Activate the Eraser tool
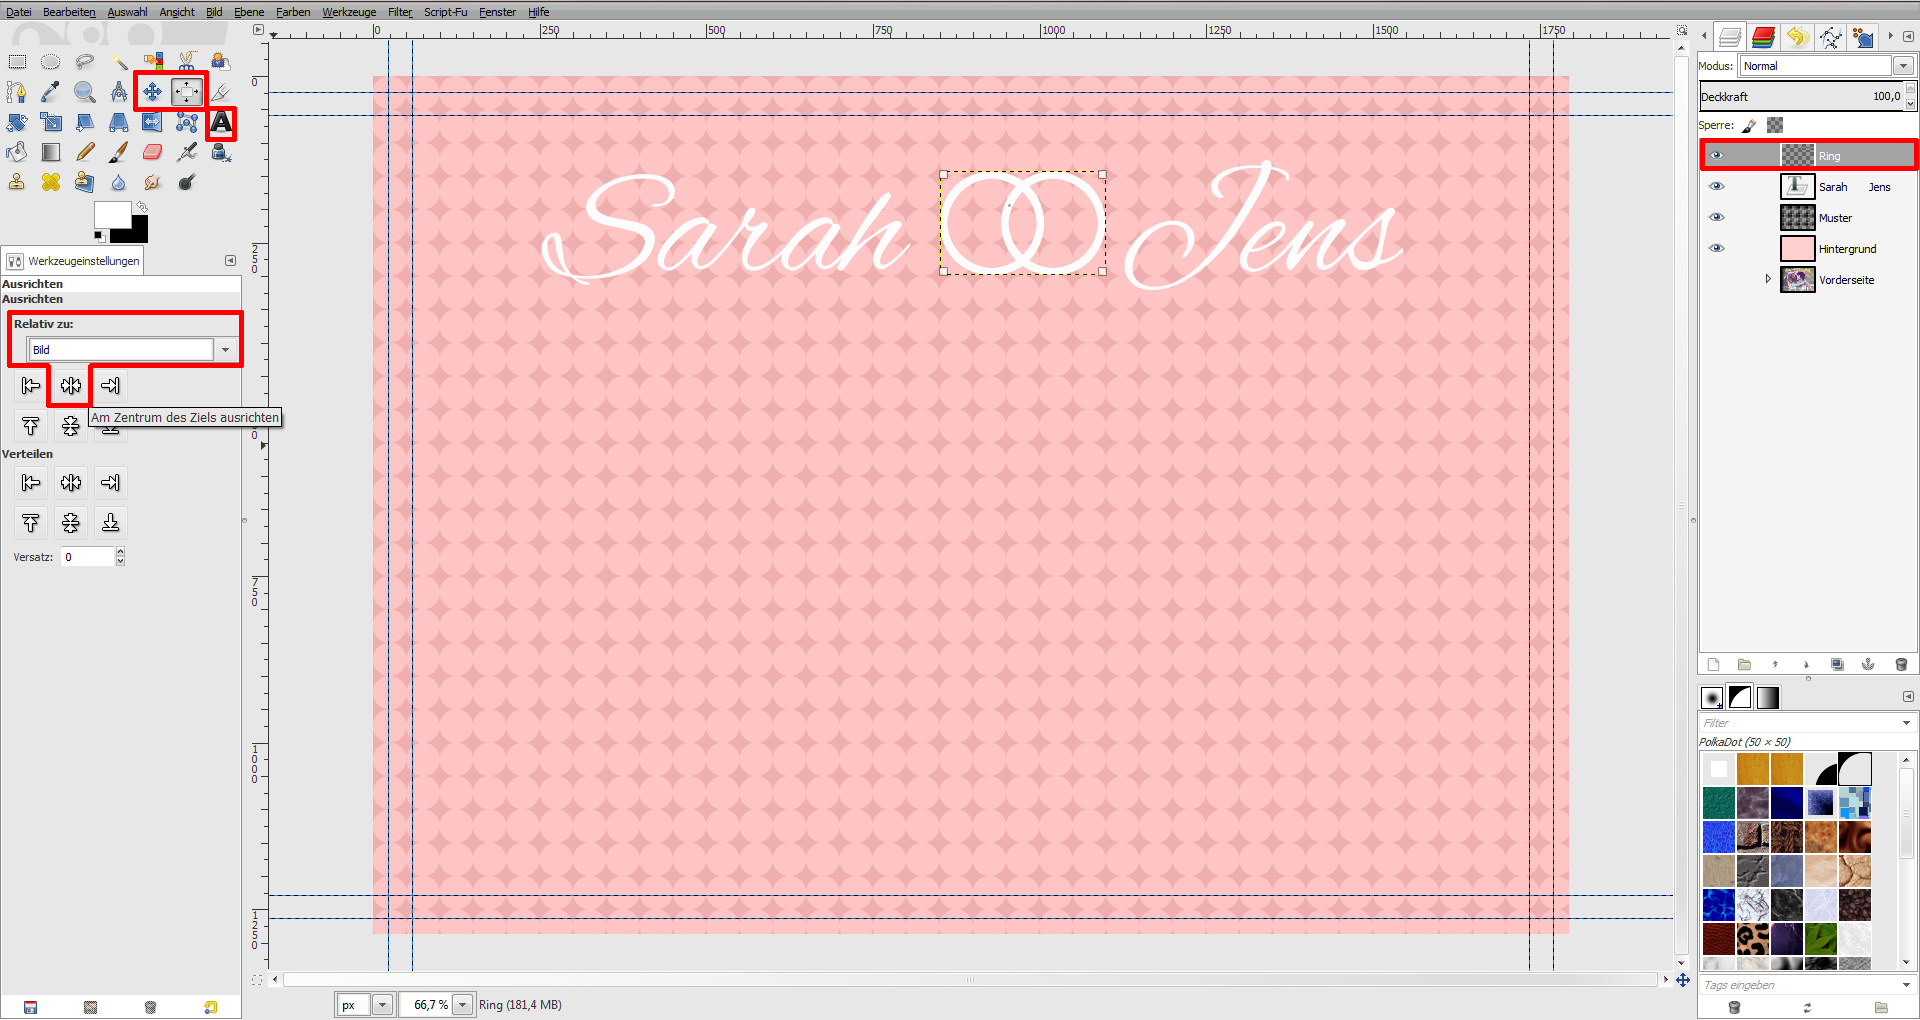This screenshot has height=1020, width=1920. coord(152,152)
